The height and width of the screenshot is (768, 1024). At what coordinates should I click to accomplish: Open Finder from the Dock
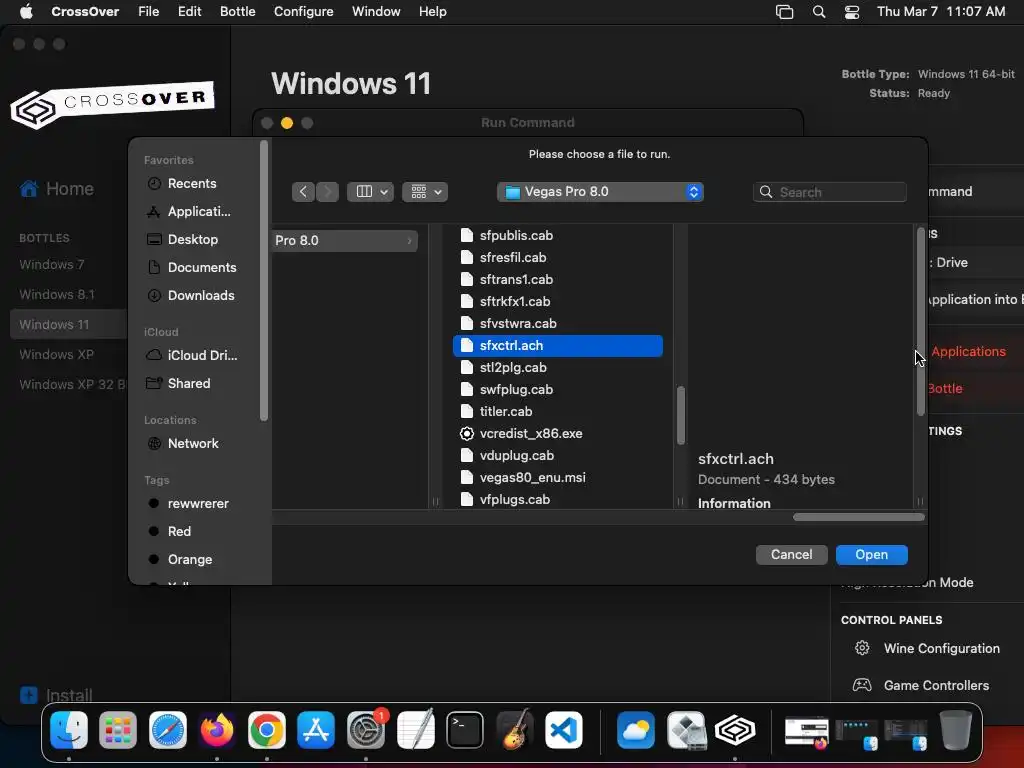(x=69, y=729)
